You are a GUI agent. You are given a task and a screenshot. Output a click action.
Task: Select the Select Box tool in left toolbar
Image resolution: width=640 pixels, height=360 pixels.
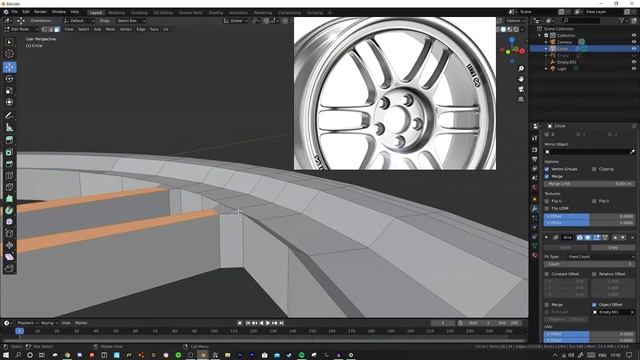(x=9, y=42)
